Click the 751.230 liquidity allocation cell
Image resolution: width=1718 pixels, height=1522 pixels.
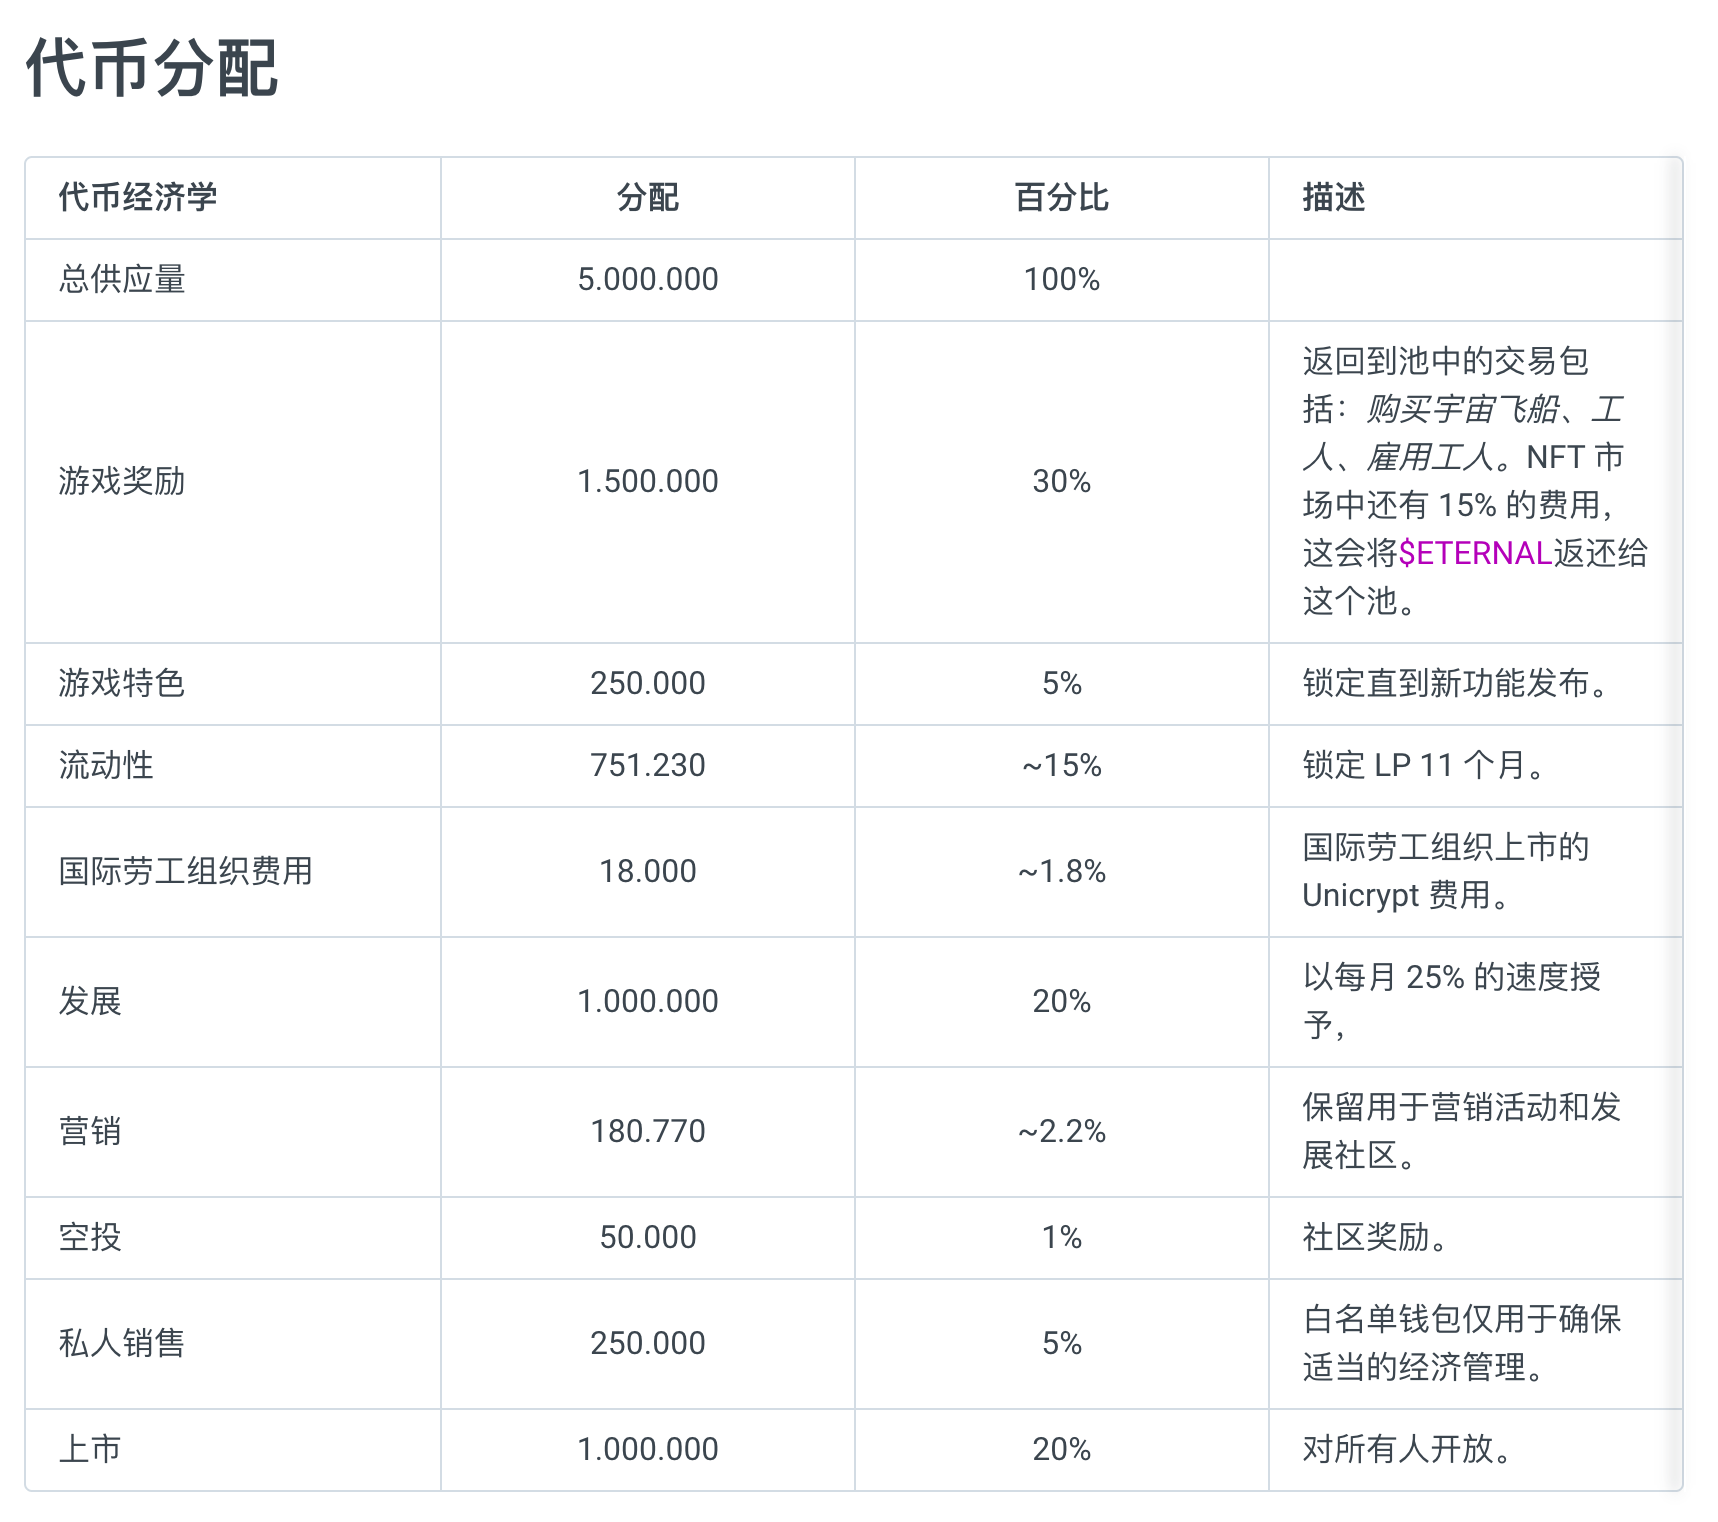[648, 765]
